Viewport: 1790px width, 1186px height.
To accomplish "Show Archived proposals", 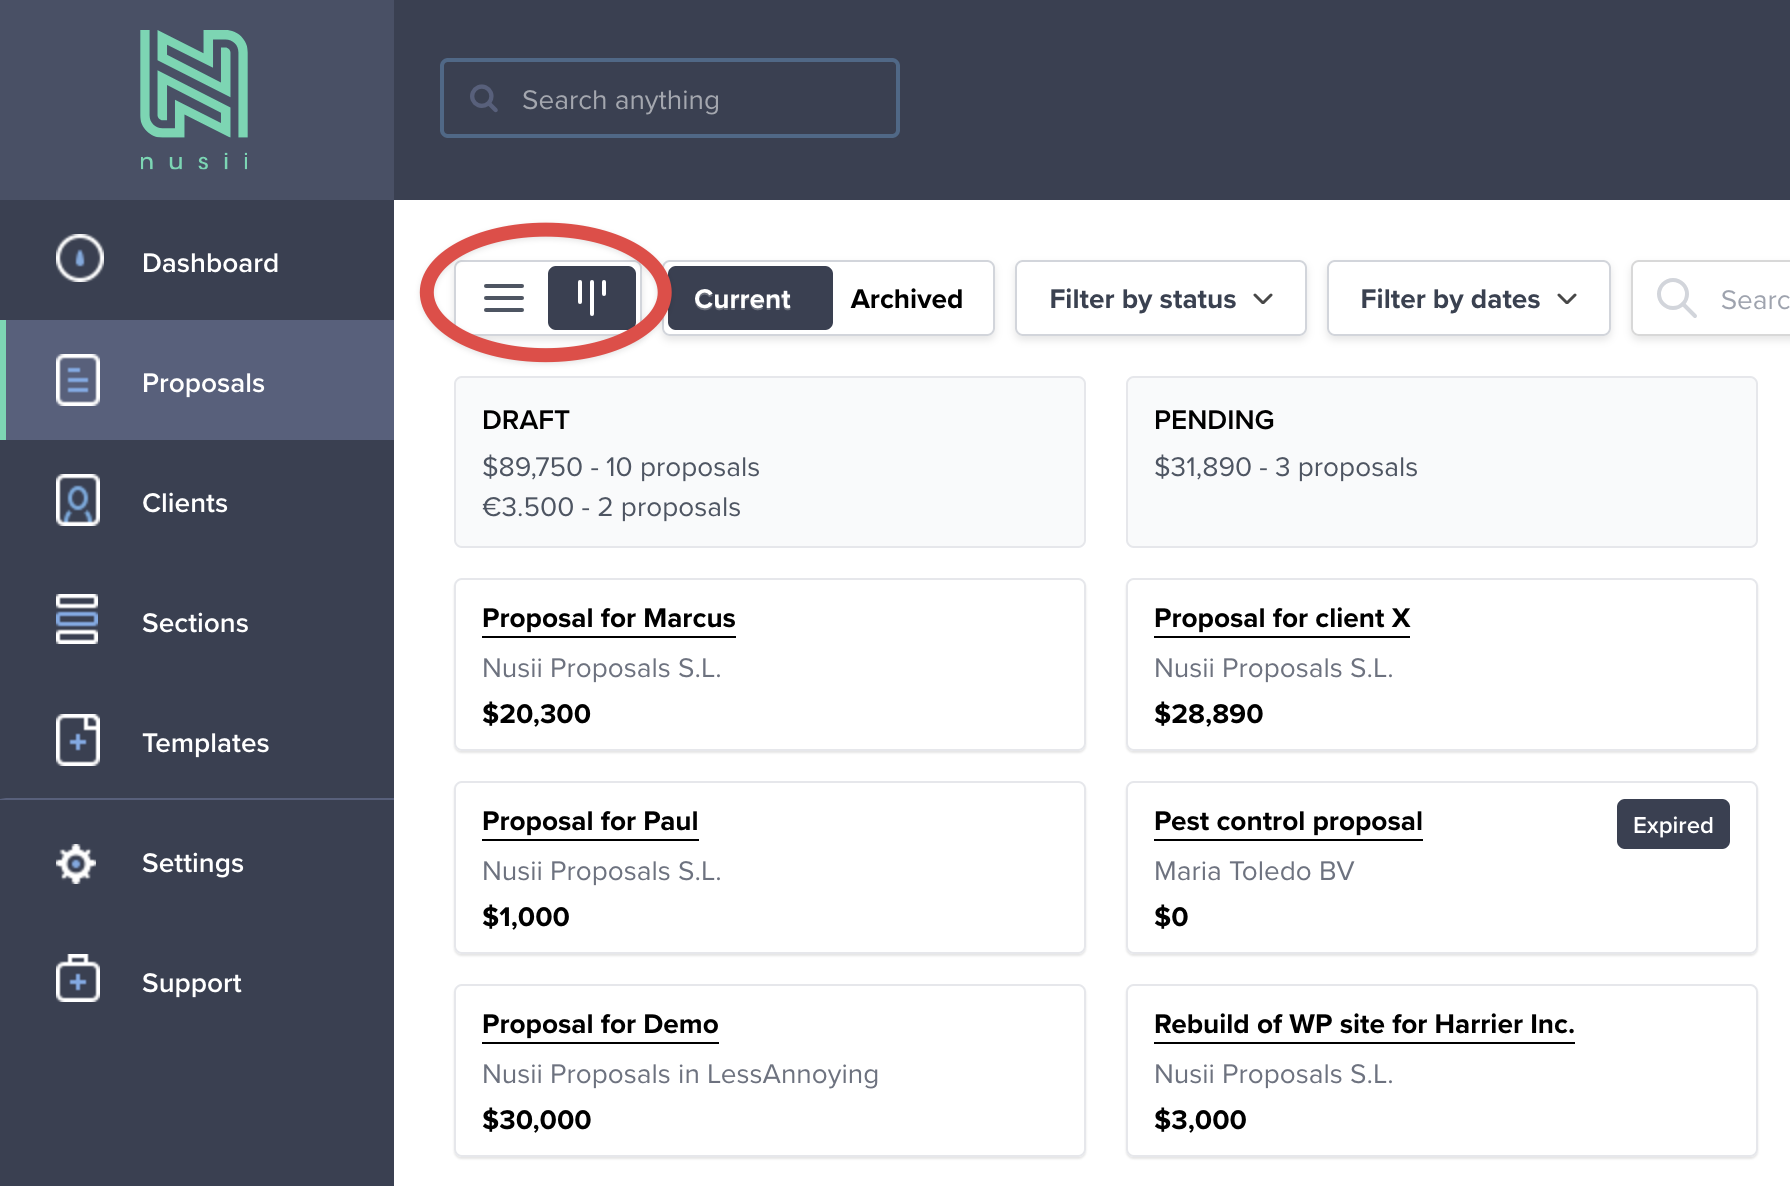I will [906, 299].
